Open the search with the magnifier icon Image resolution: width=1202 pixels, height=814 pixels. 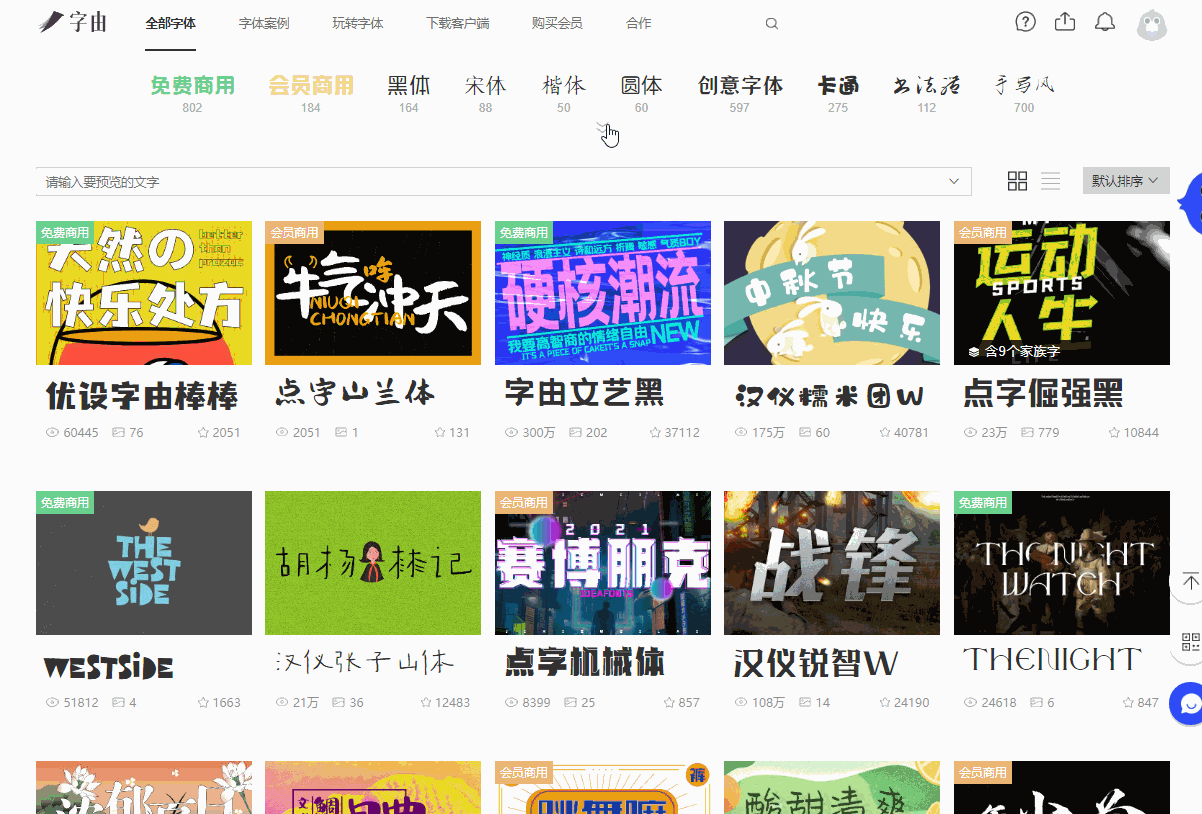tap(771, 23)
